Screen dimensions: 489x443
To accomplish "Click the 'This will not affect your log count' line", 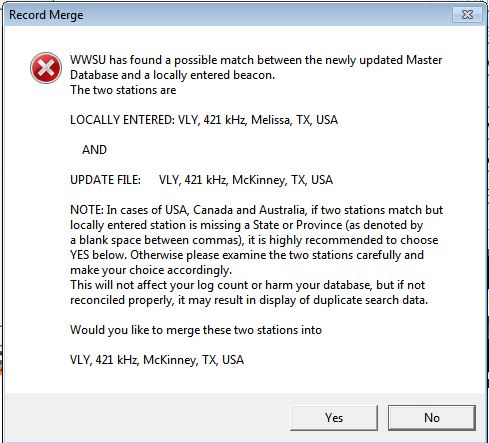I will tap(247, 285).
